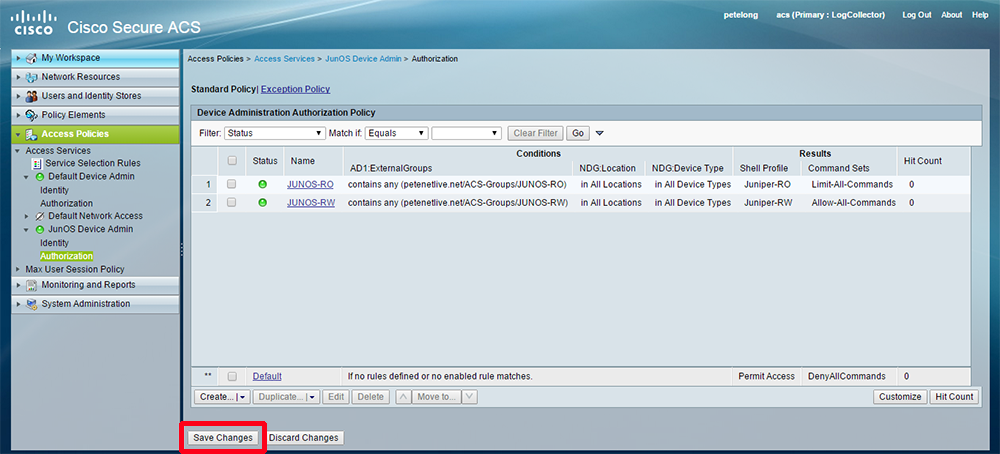
Task: Open the JUNOS-RO rule link
Action: point(310,185)
